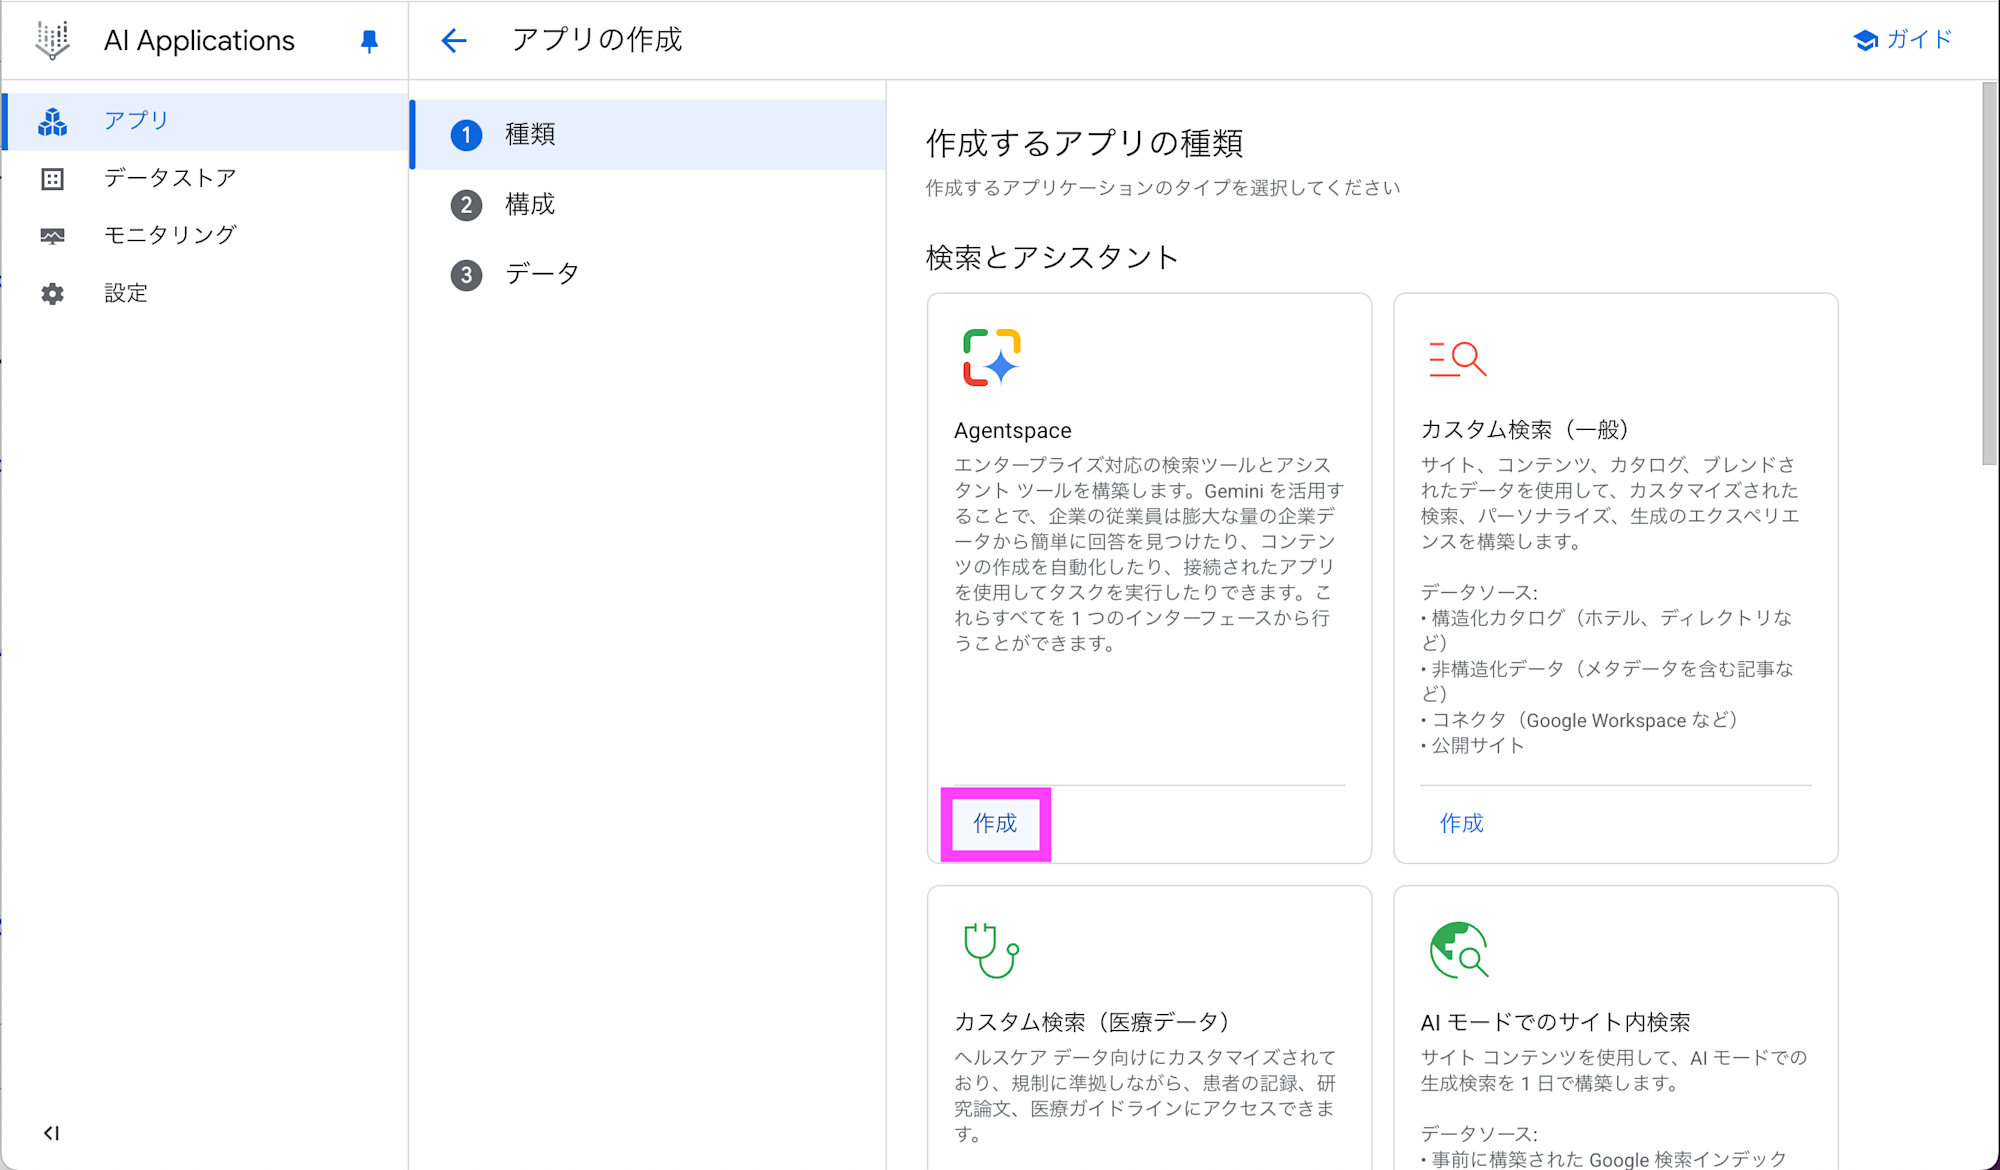This screenshot has width=2000, height=1170.
Task: Select step 2 構成
Action: (648, 204)
